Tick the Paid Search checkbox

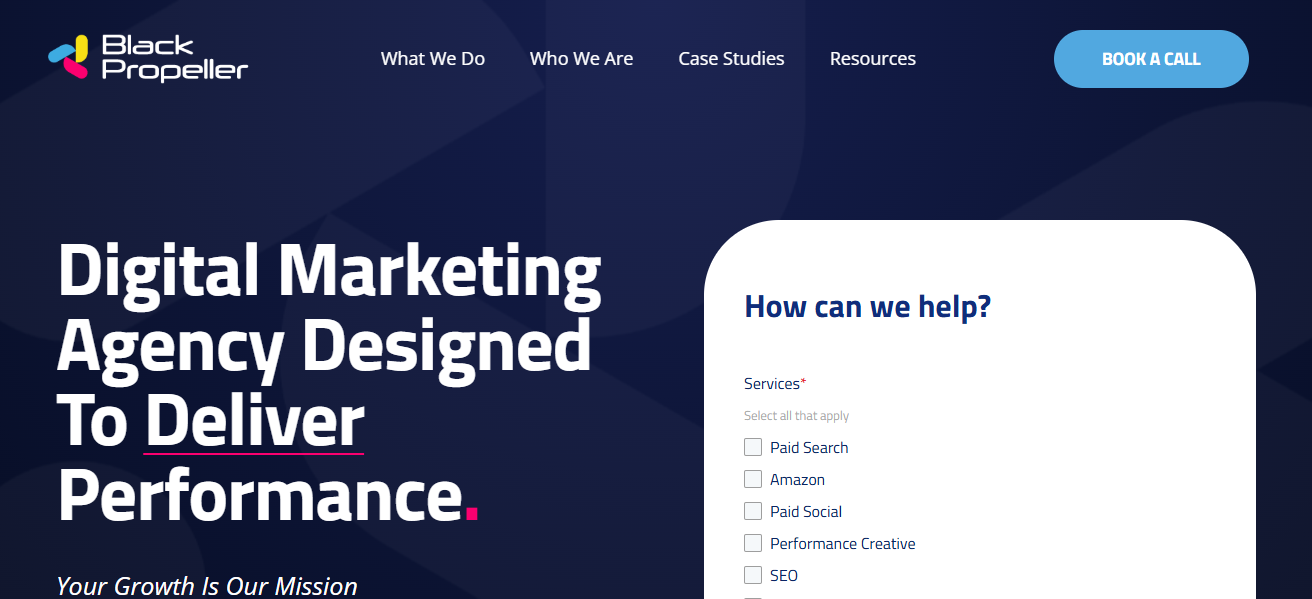click(x=753, y=447)
